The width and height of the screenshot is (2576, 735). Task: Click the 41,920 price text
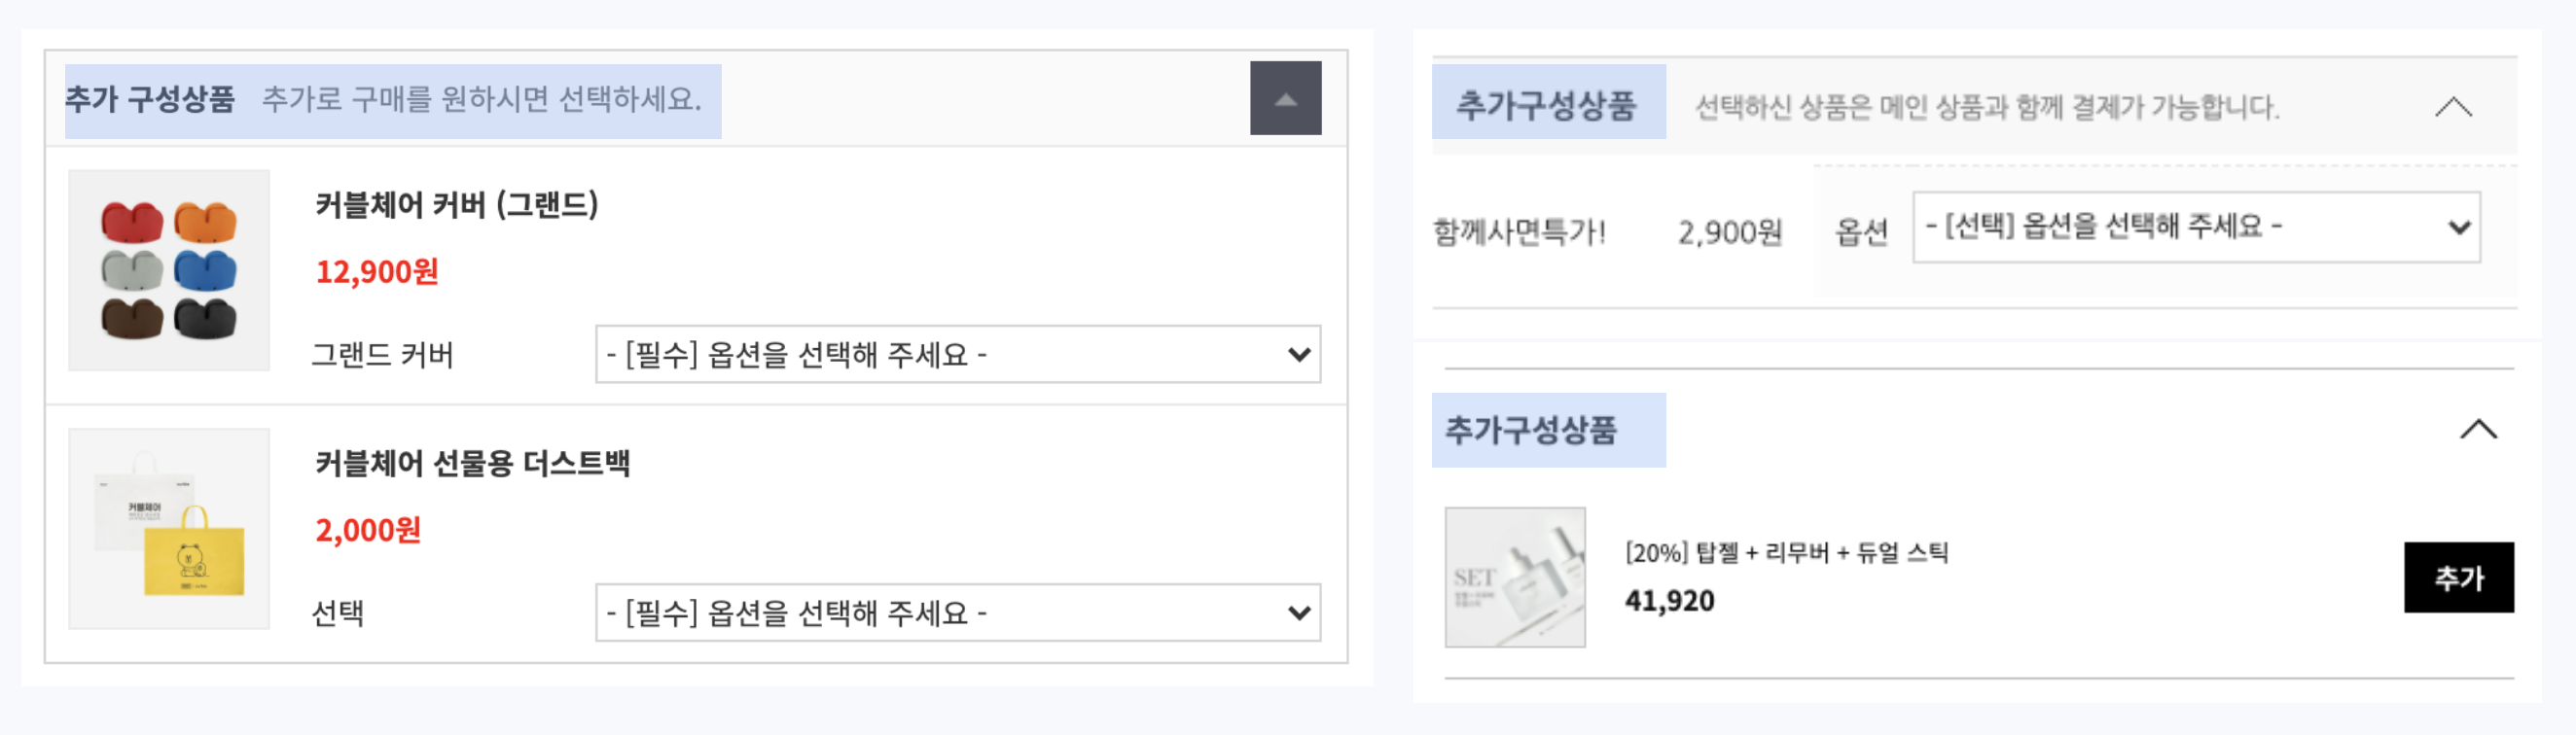click(1669, 601)
